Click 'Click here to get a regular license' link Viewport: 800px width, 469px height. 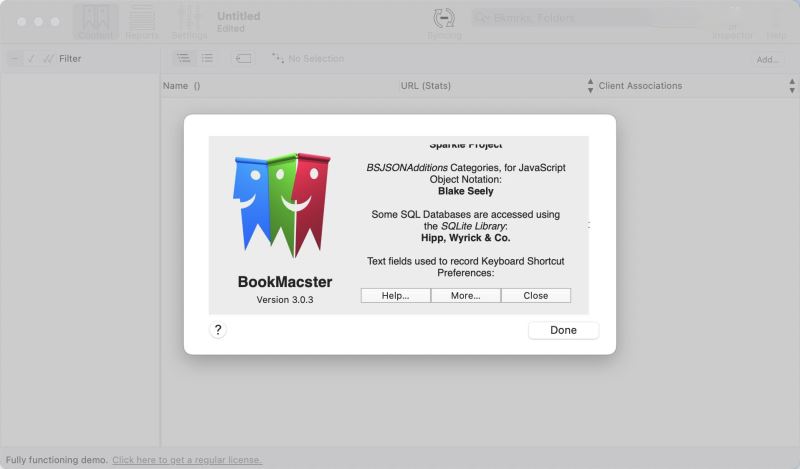pyautogui.click(x=187, y=460)
